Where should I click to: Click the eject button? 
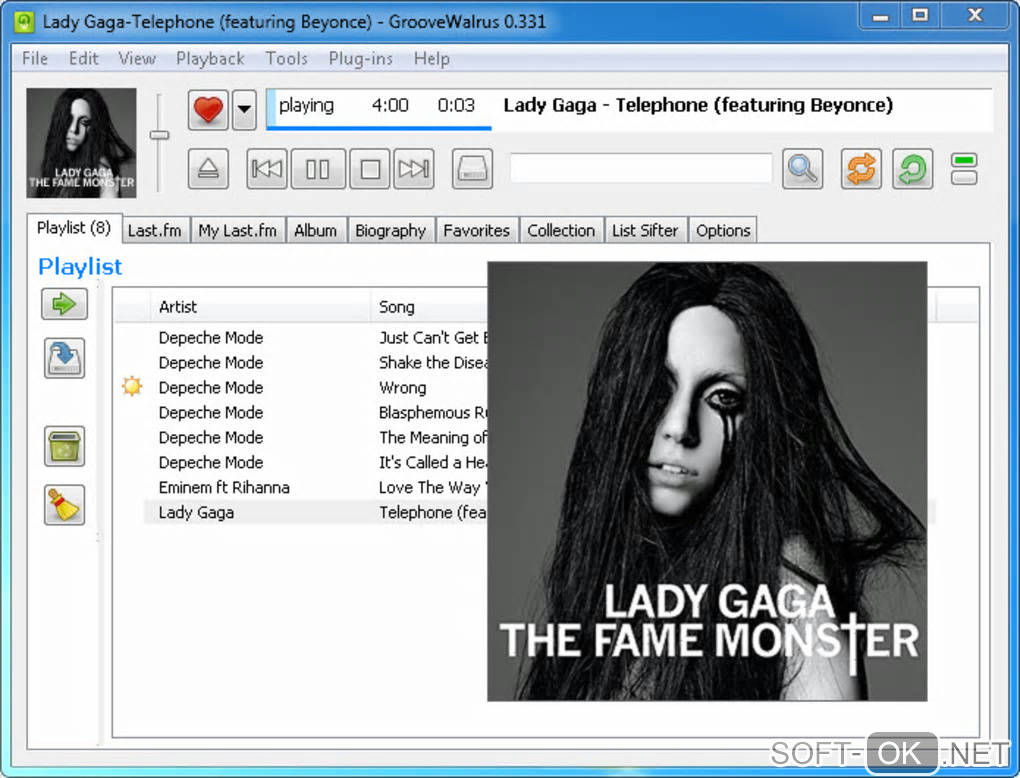tap(208, 169)
